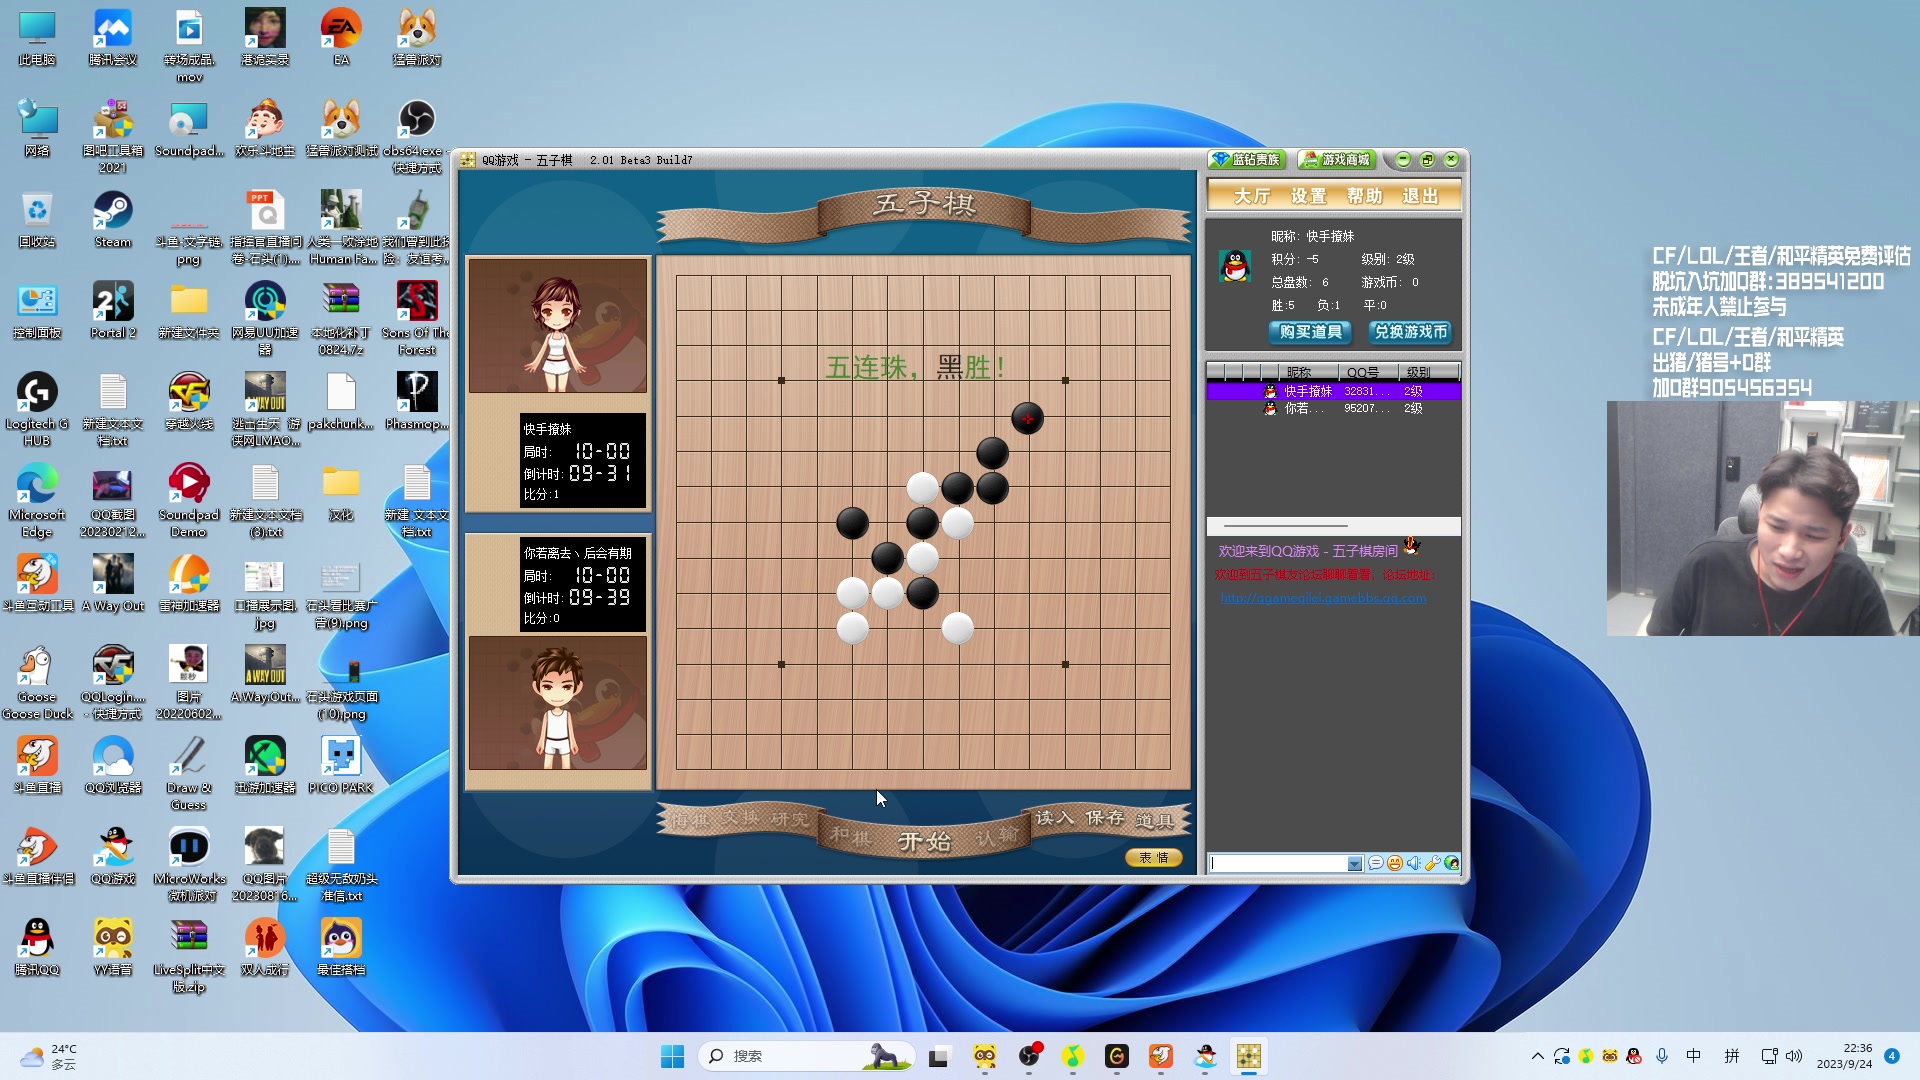The image size is (1920, 1080).
Task: Open the forum hyperlink in chat area
Action: pos(1323,598)
